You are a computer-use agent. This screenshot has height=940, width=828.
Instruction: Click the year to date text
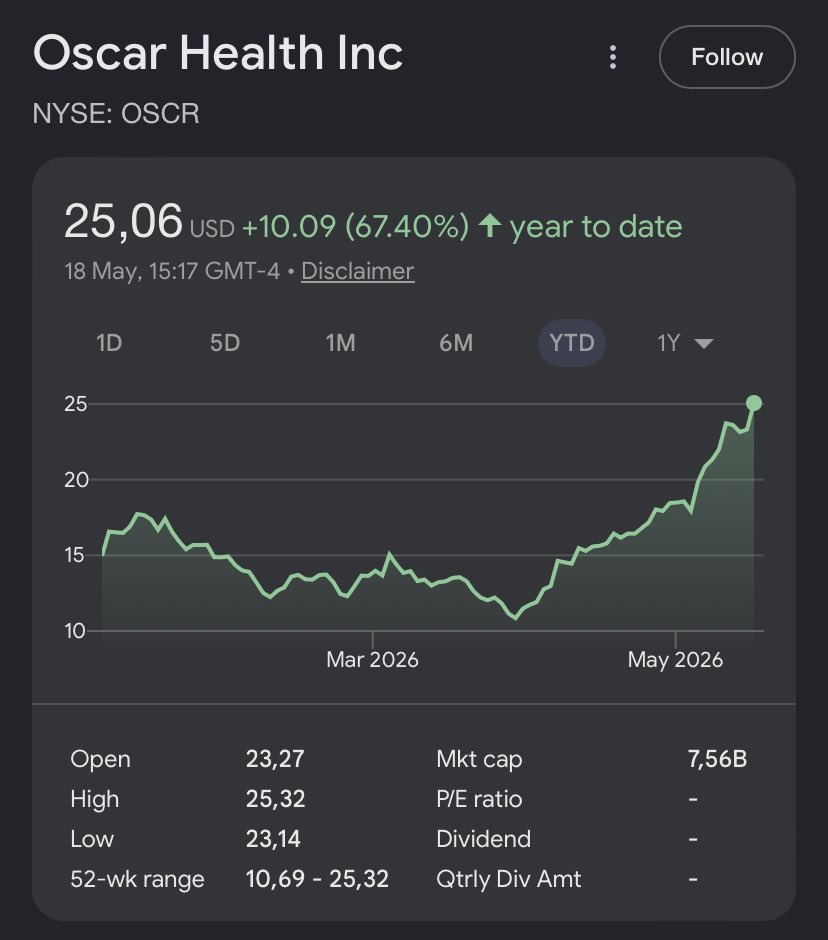[x=596, y=227]
